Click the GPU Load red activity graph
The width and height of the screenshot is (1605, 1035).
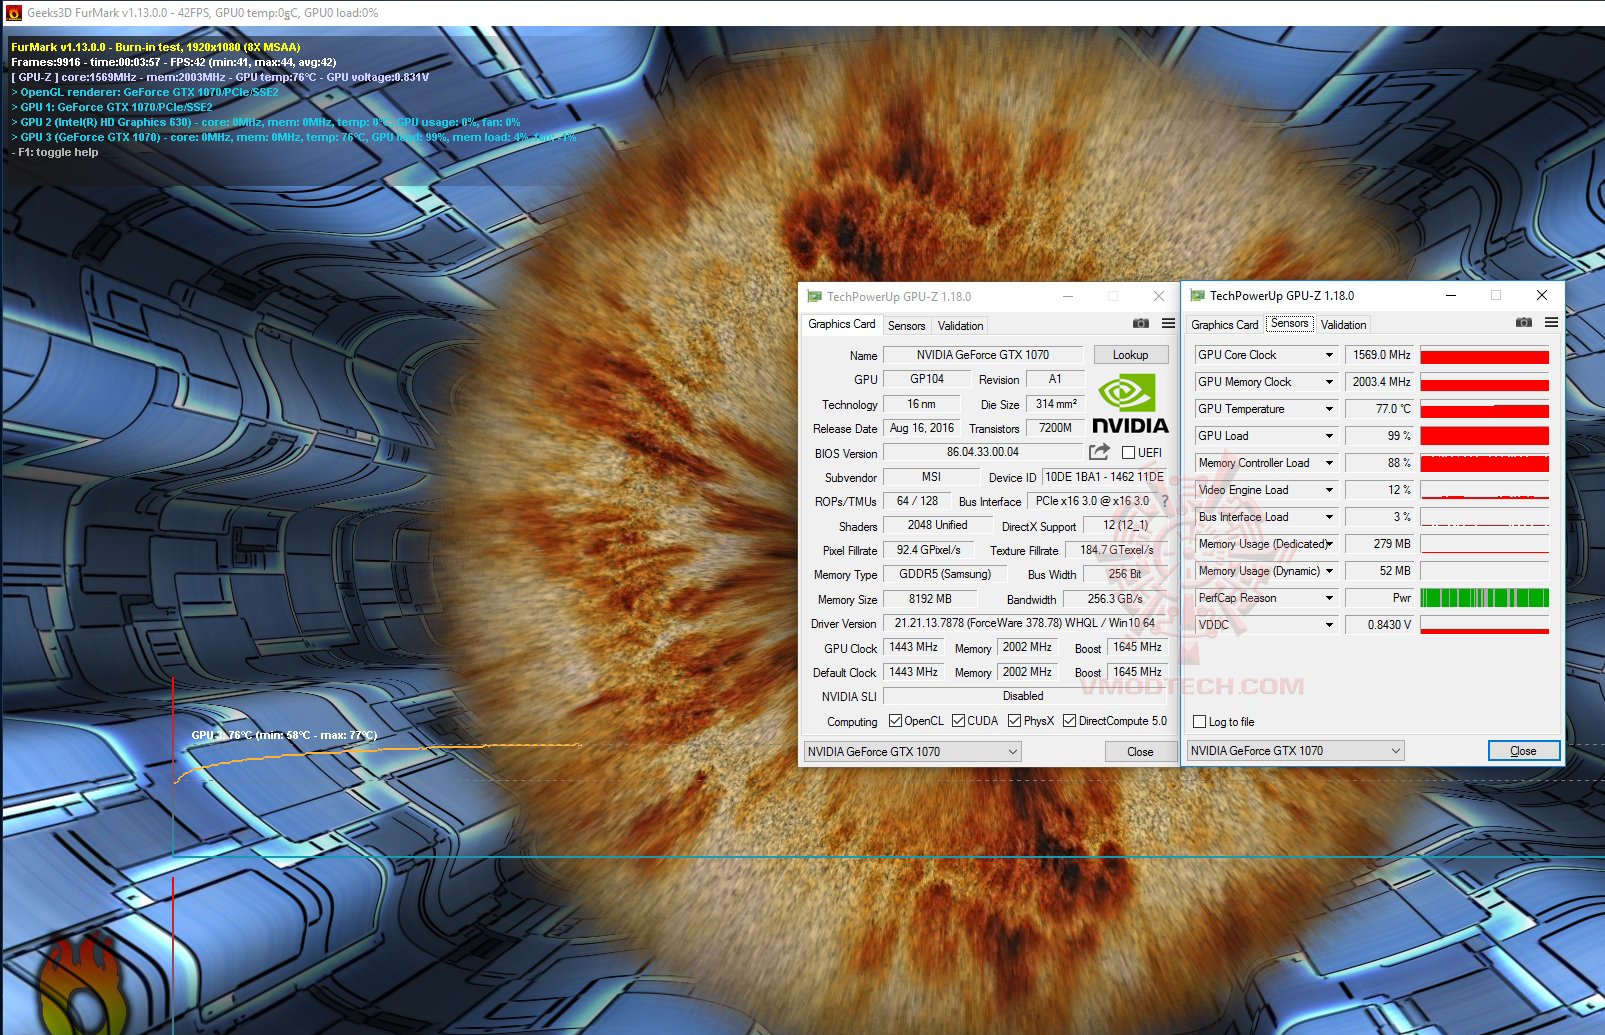click(1484, 435)
